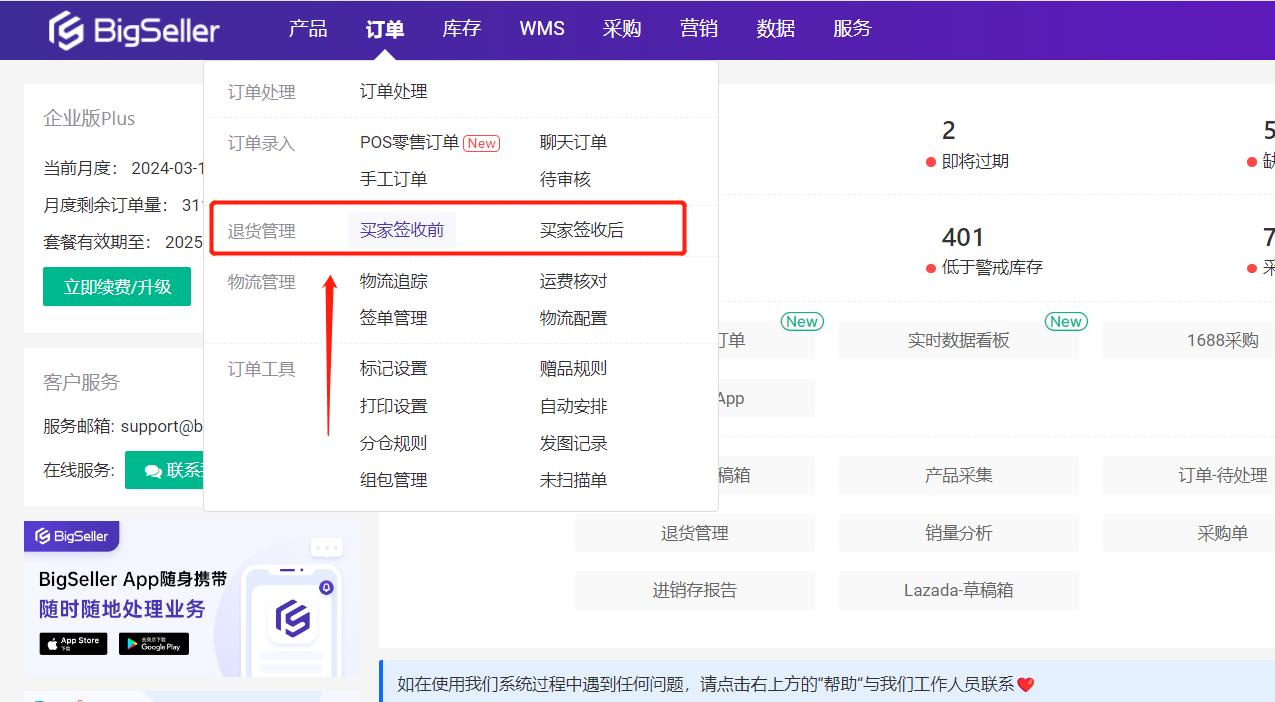
Task: Click the BigSeller App promo banner
Action: pyautogui.click(x=191, y=598)
